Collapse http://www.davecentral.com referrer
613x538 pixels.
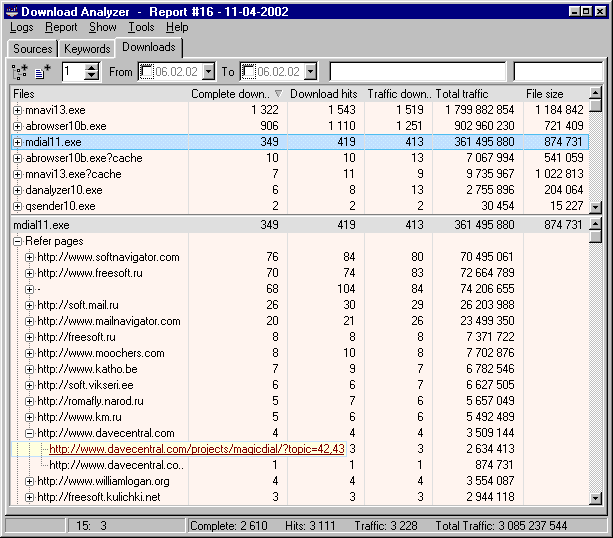(x=29, y=433)
